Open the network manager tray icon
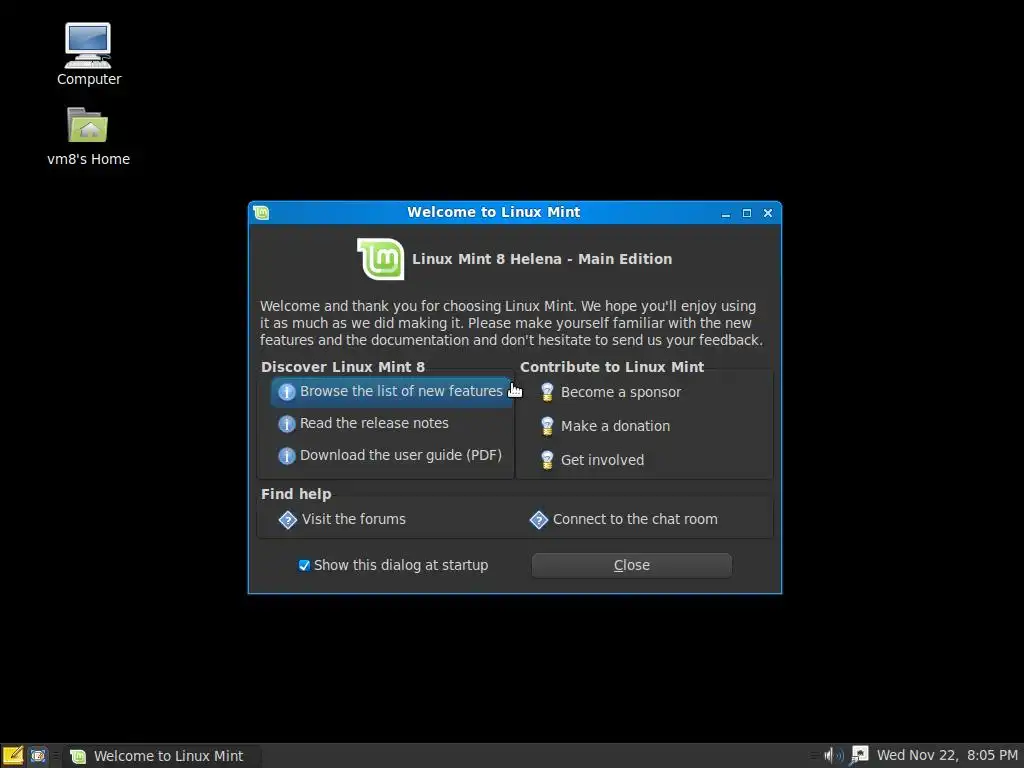 (x=859, y=755)
